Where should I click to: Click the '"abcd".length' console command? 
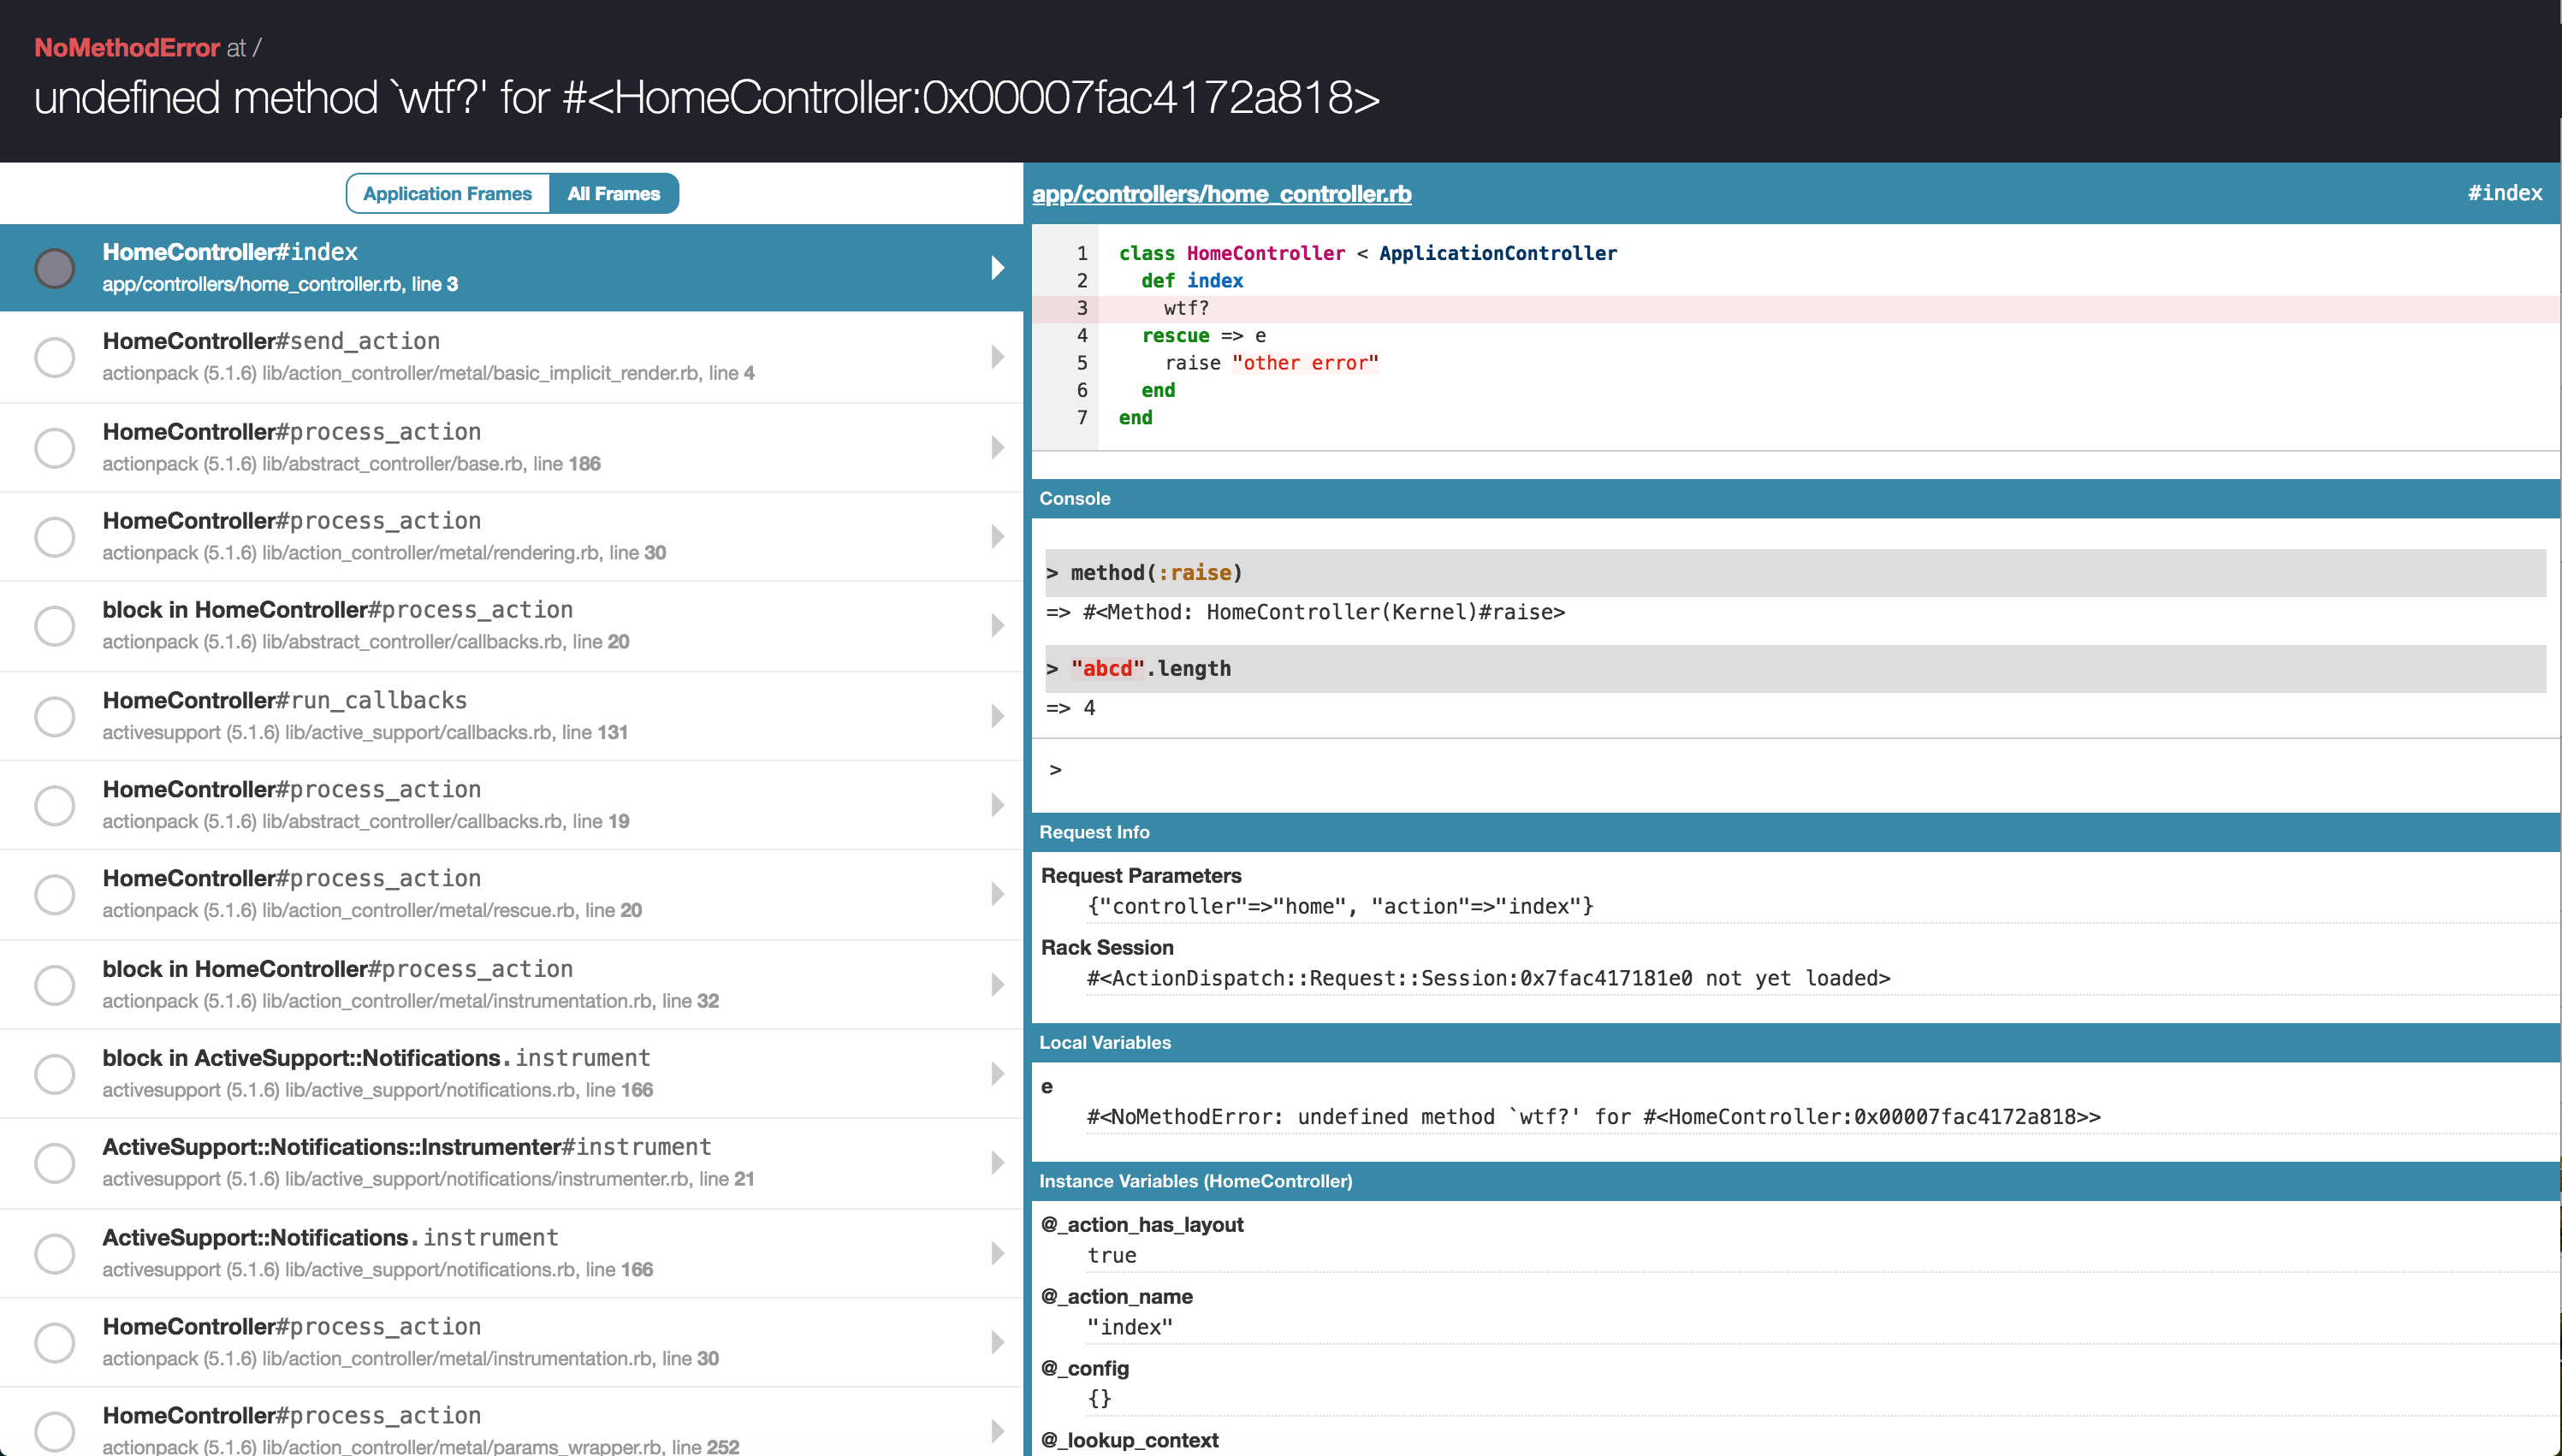[1796, 669]
